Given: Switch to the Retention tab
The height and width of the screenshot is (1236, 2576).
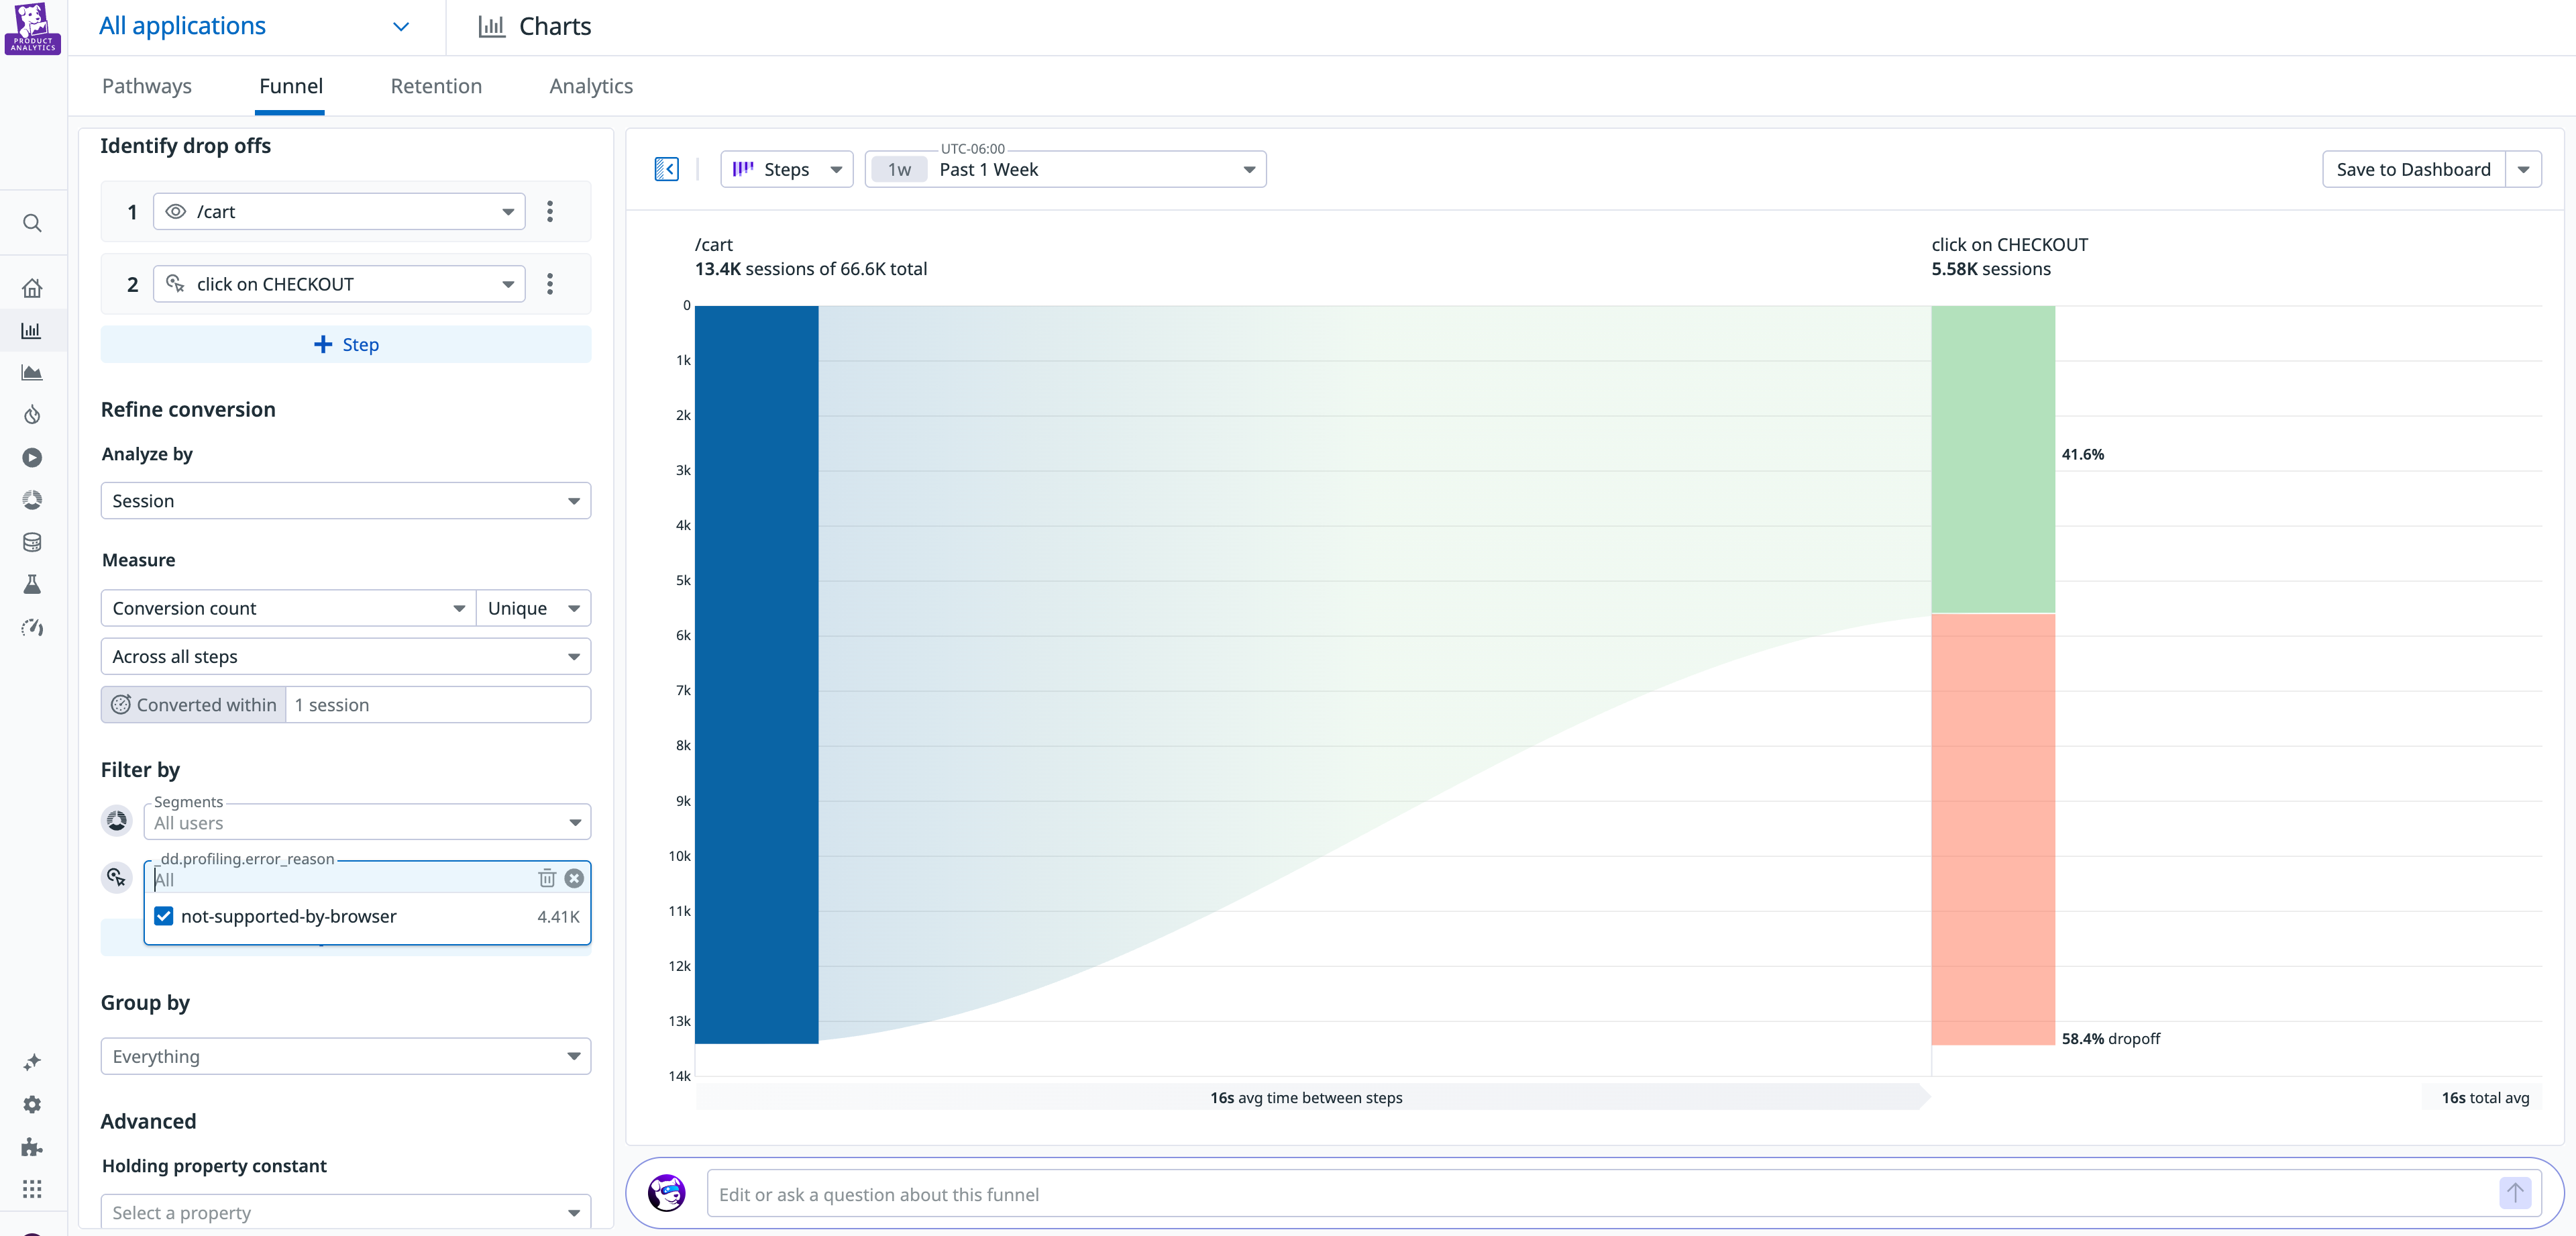Looking at the screenshot, I should (436, 86).
